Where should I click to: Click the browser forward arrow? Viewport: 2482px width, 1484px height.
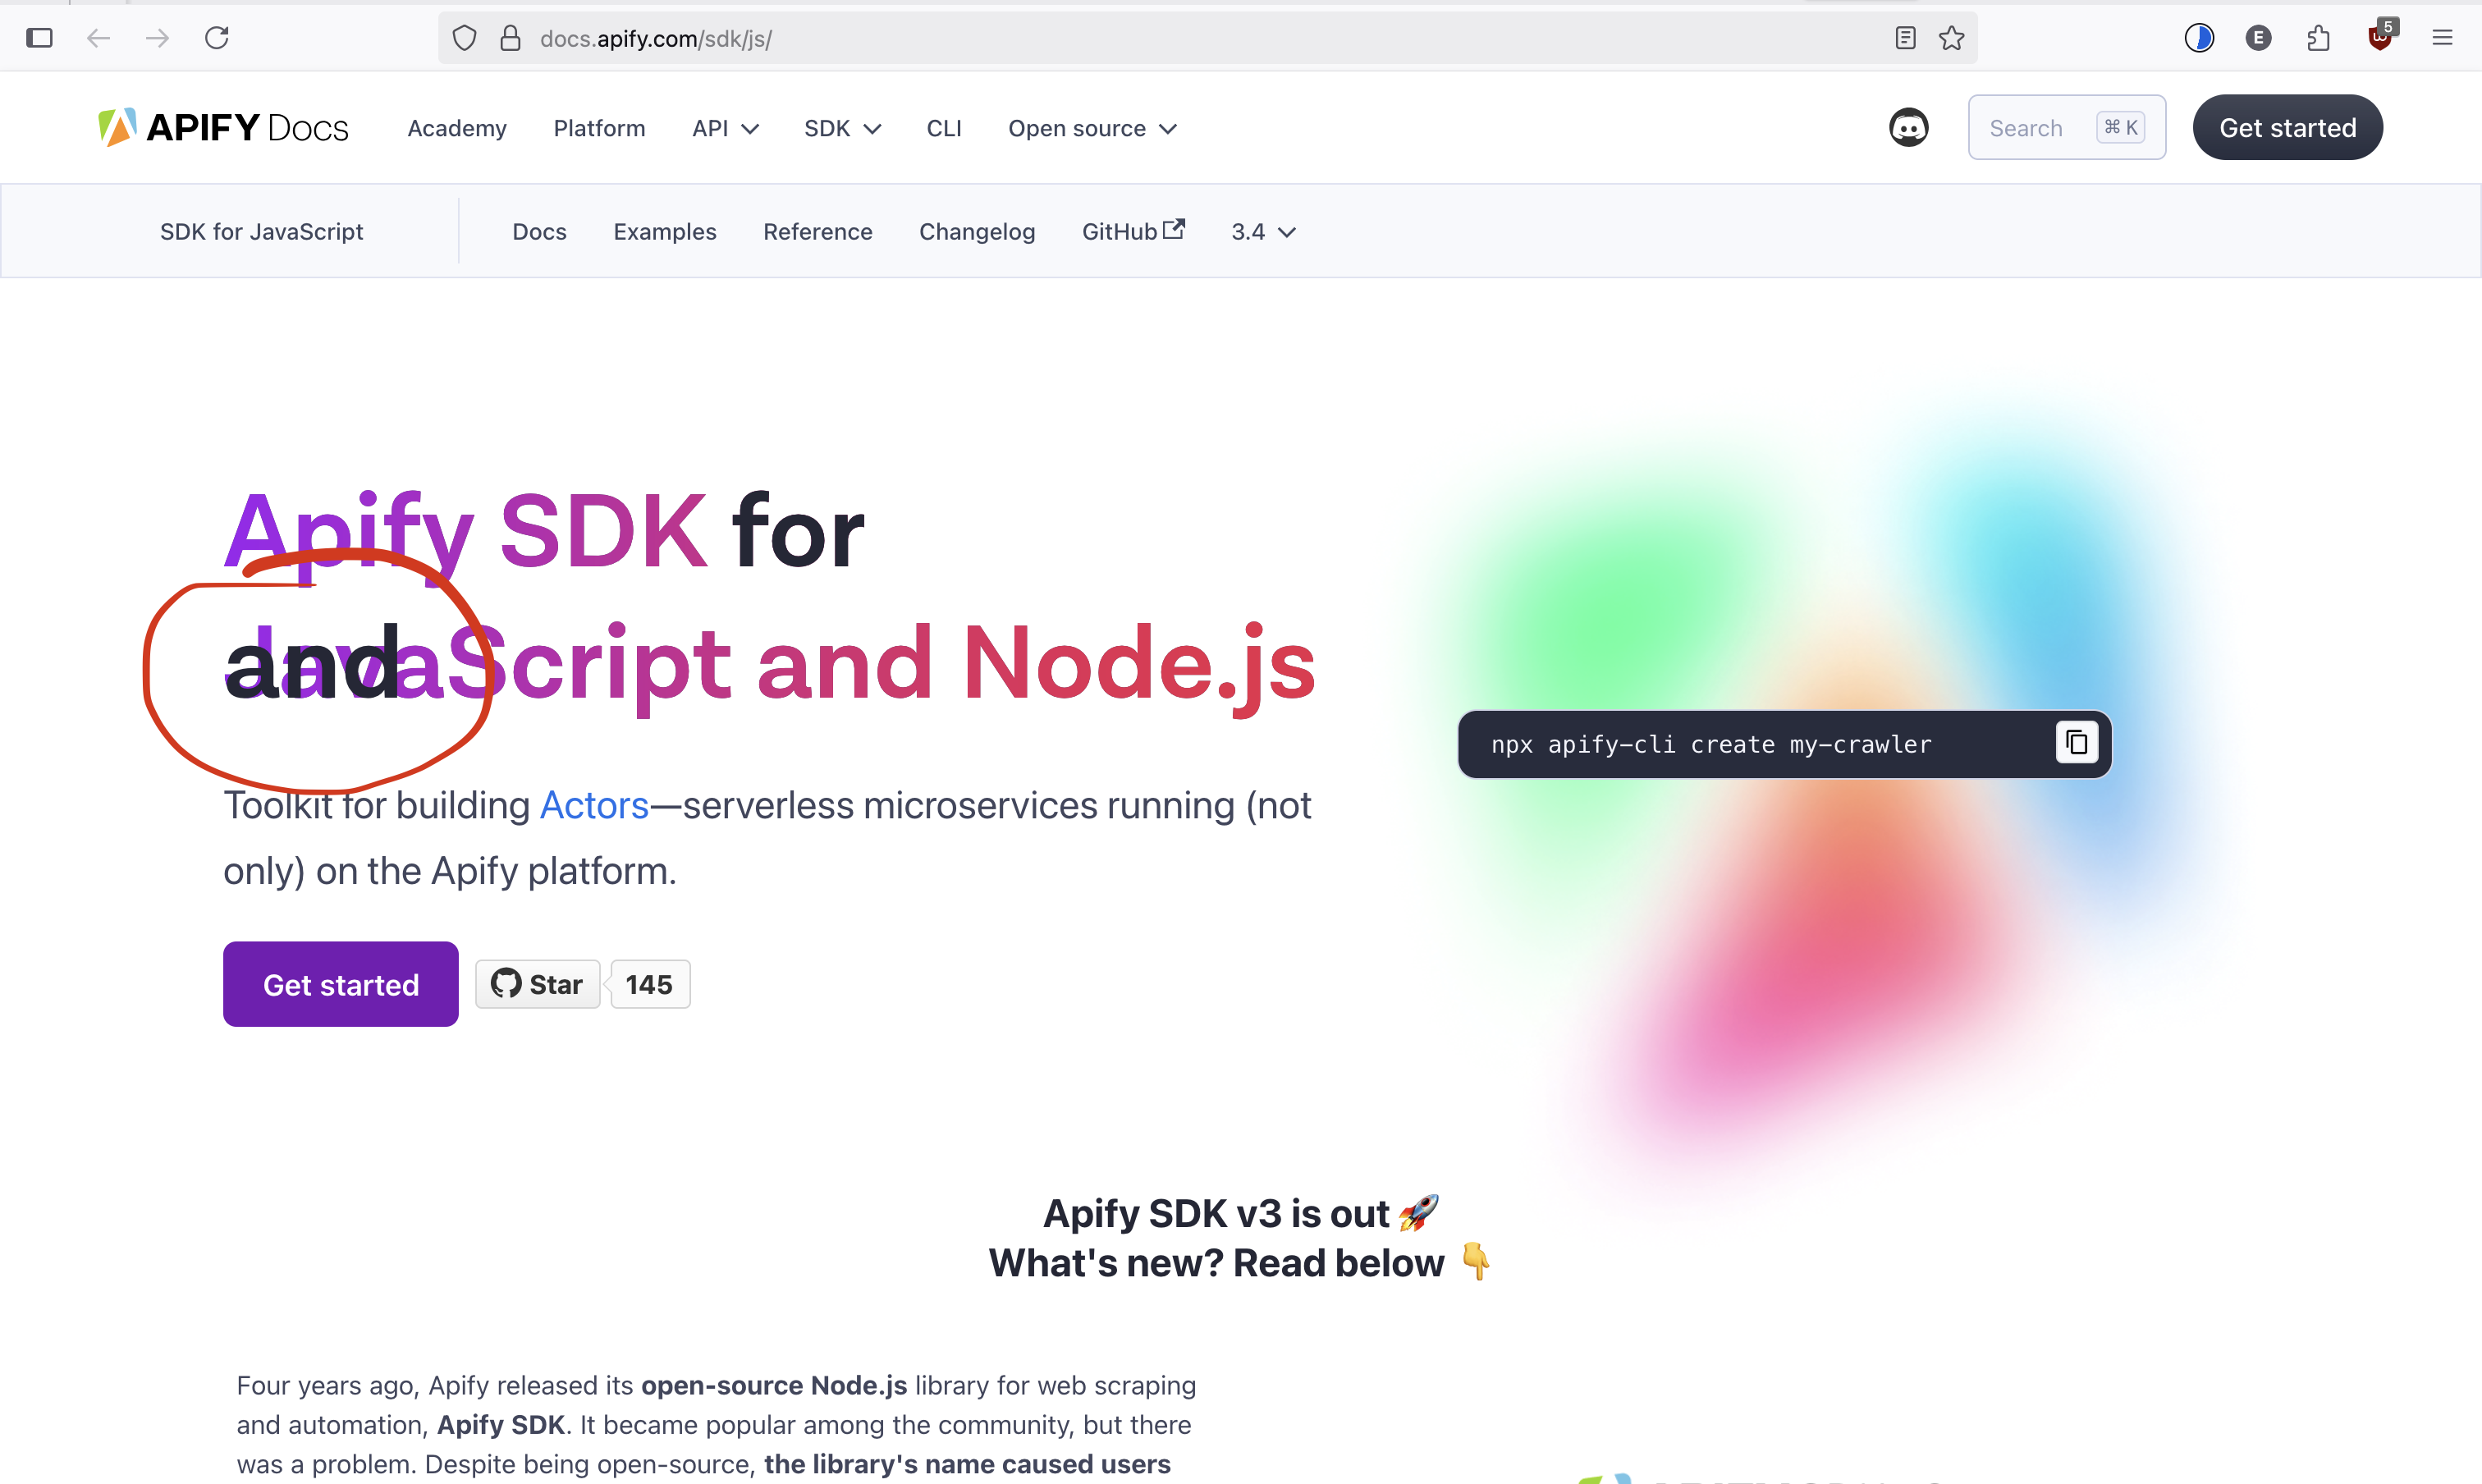point(157,38)
